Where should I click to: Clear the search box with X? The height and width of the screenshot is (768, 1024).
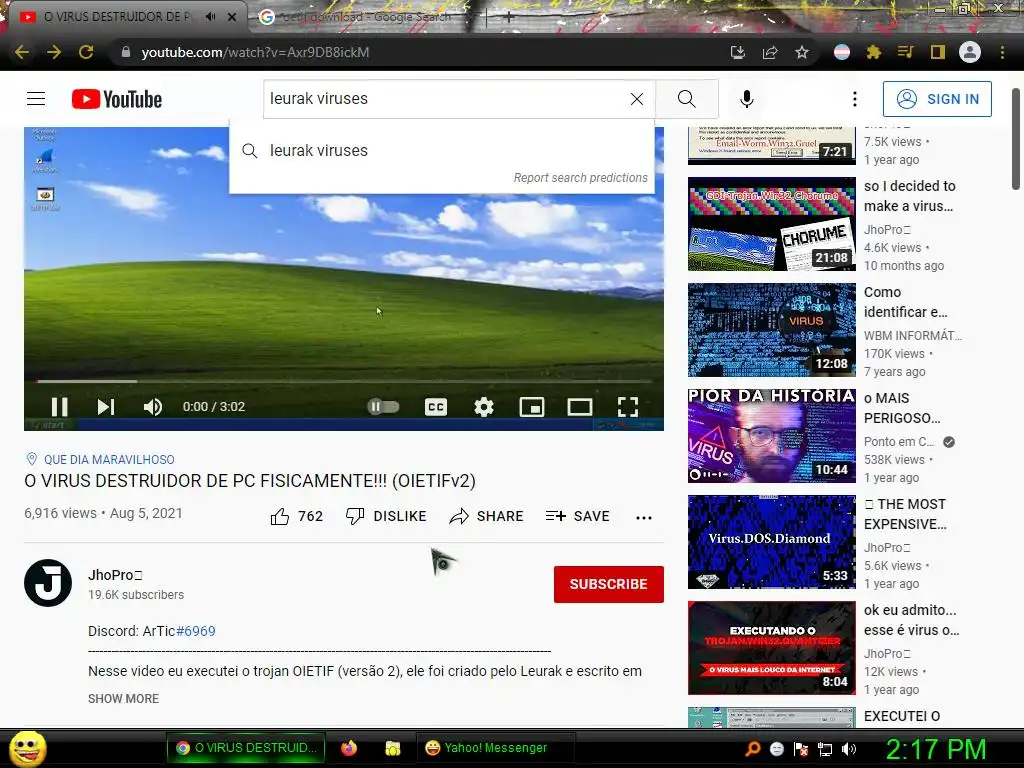(637, 99)
